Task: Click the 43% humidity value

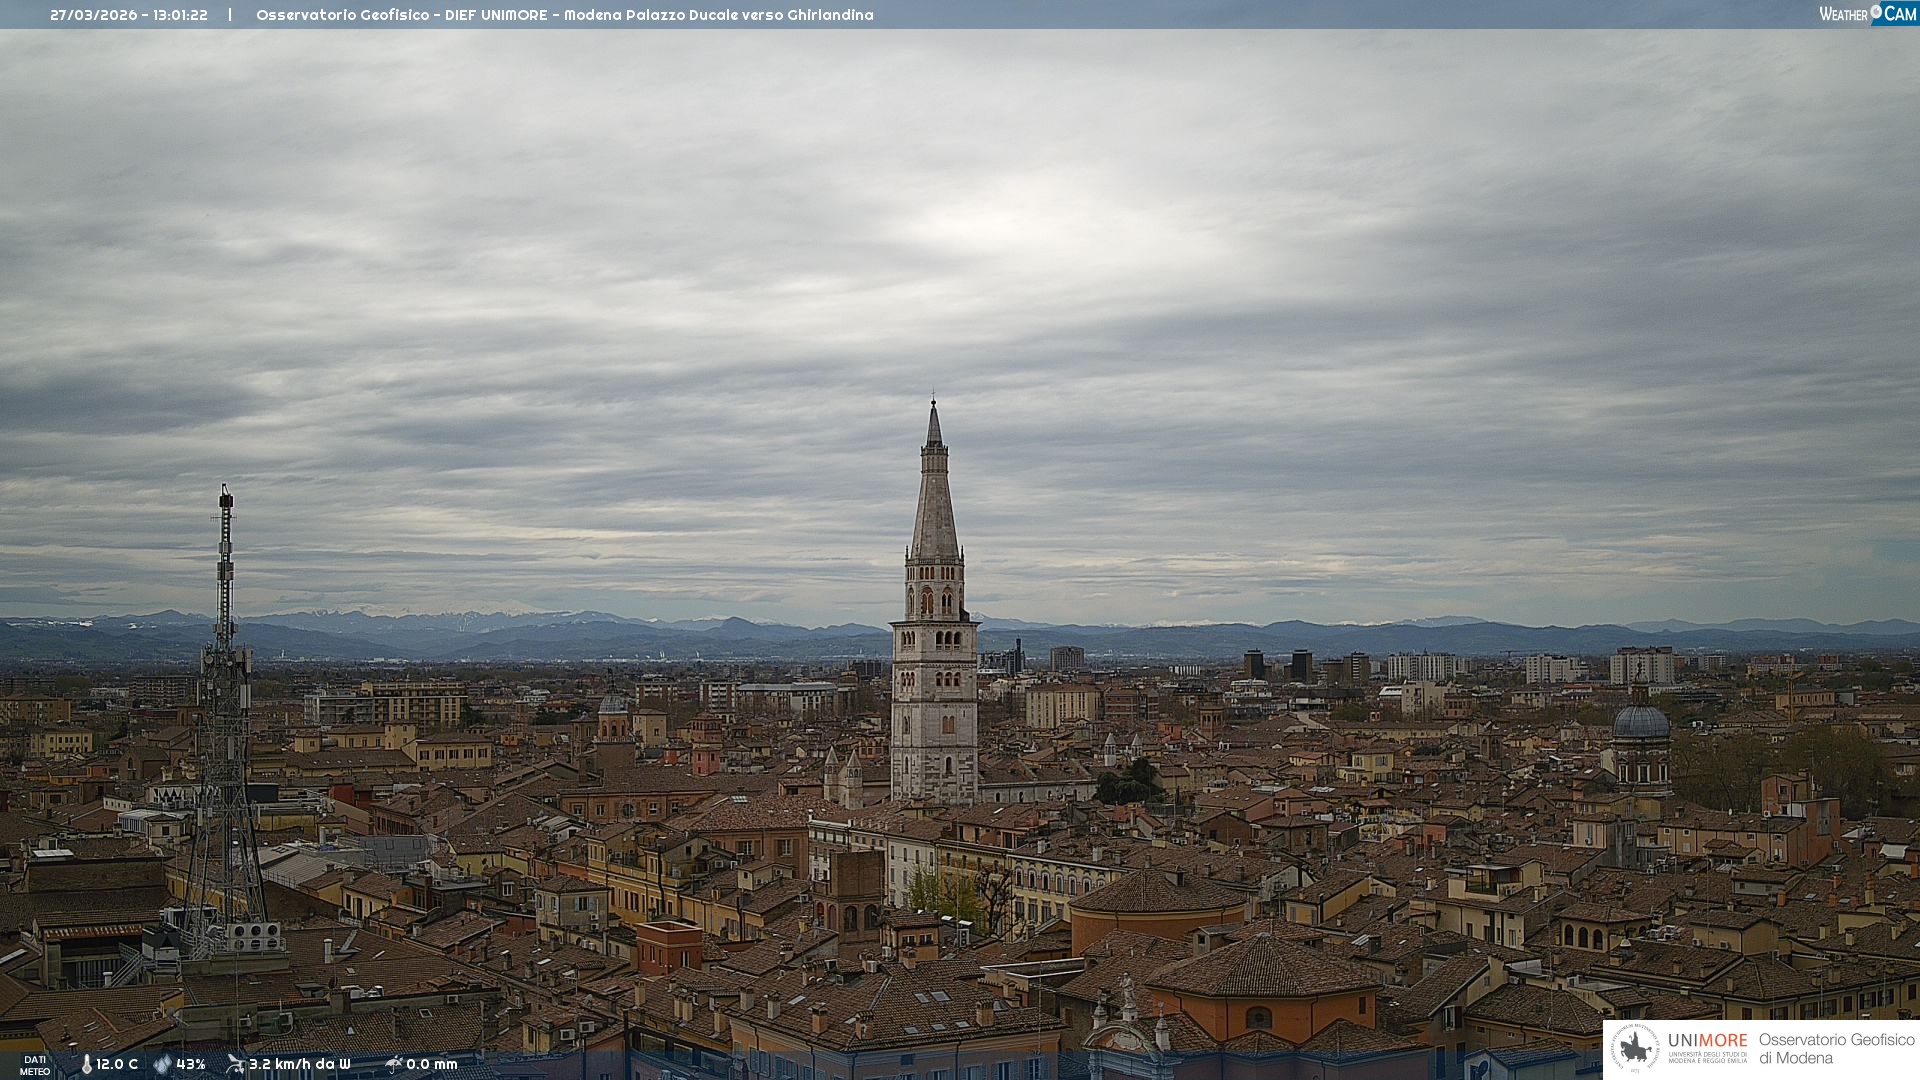Action: pyautogui.click(x=190, y=1064)
